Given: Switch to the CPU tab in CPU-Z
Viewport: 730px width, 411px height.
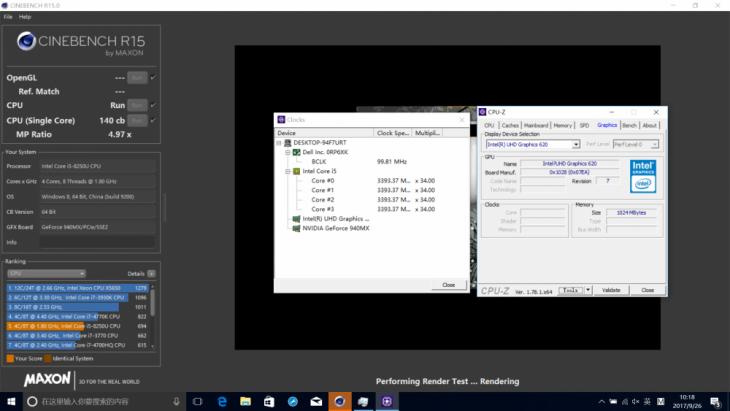Looking at the screenshot, I should [489, 126].
